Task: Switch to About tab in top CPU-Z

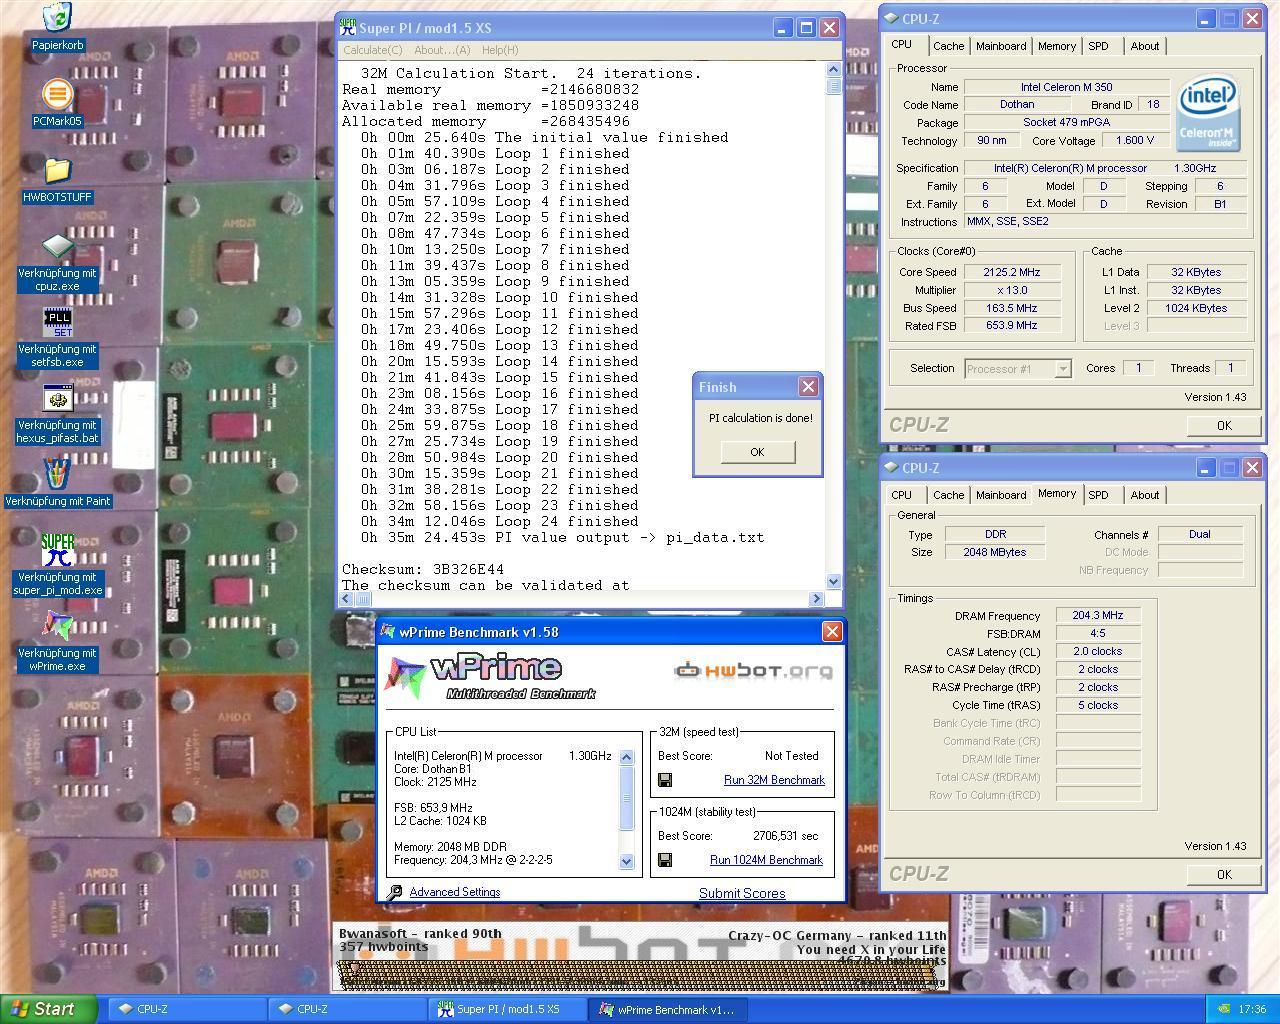Action: pos(1144,46)
